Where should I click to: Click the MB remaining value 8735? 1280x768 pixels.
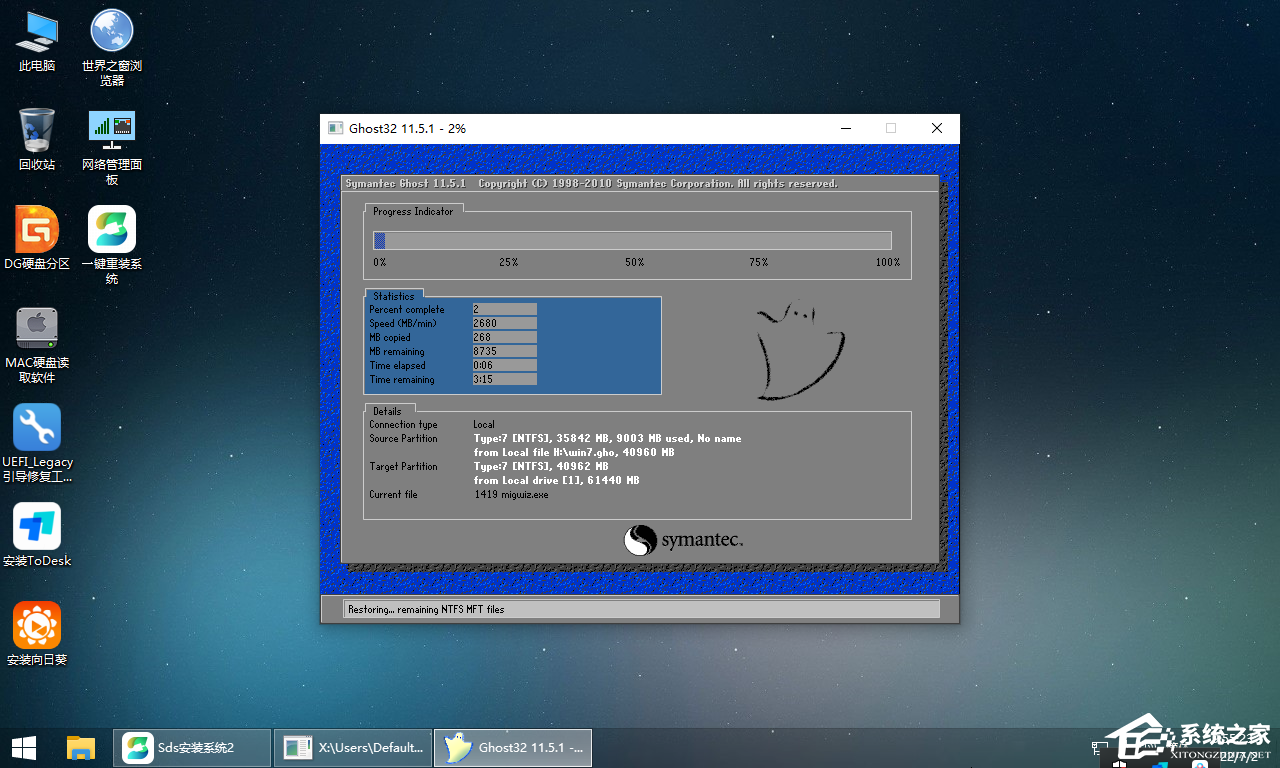click(x=504, y=351)
